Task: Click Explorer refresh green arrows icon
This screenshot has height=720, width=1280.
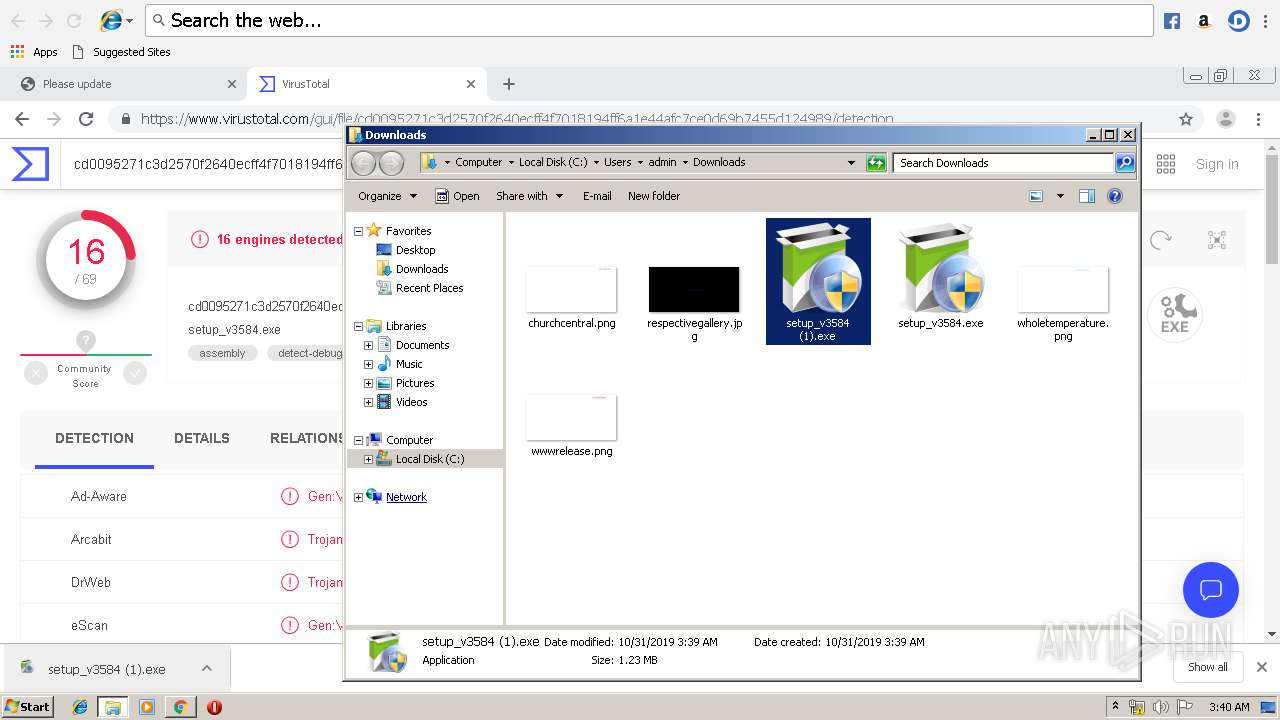Action: pyautogui.click(x=876, y=162)
